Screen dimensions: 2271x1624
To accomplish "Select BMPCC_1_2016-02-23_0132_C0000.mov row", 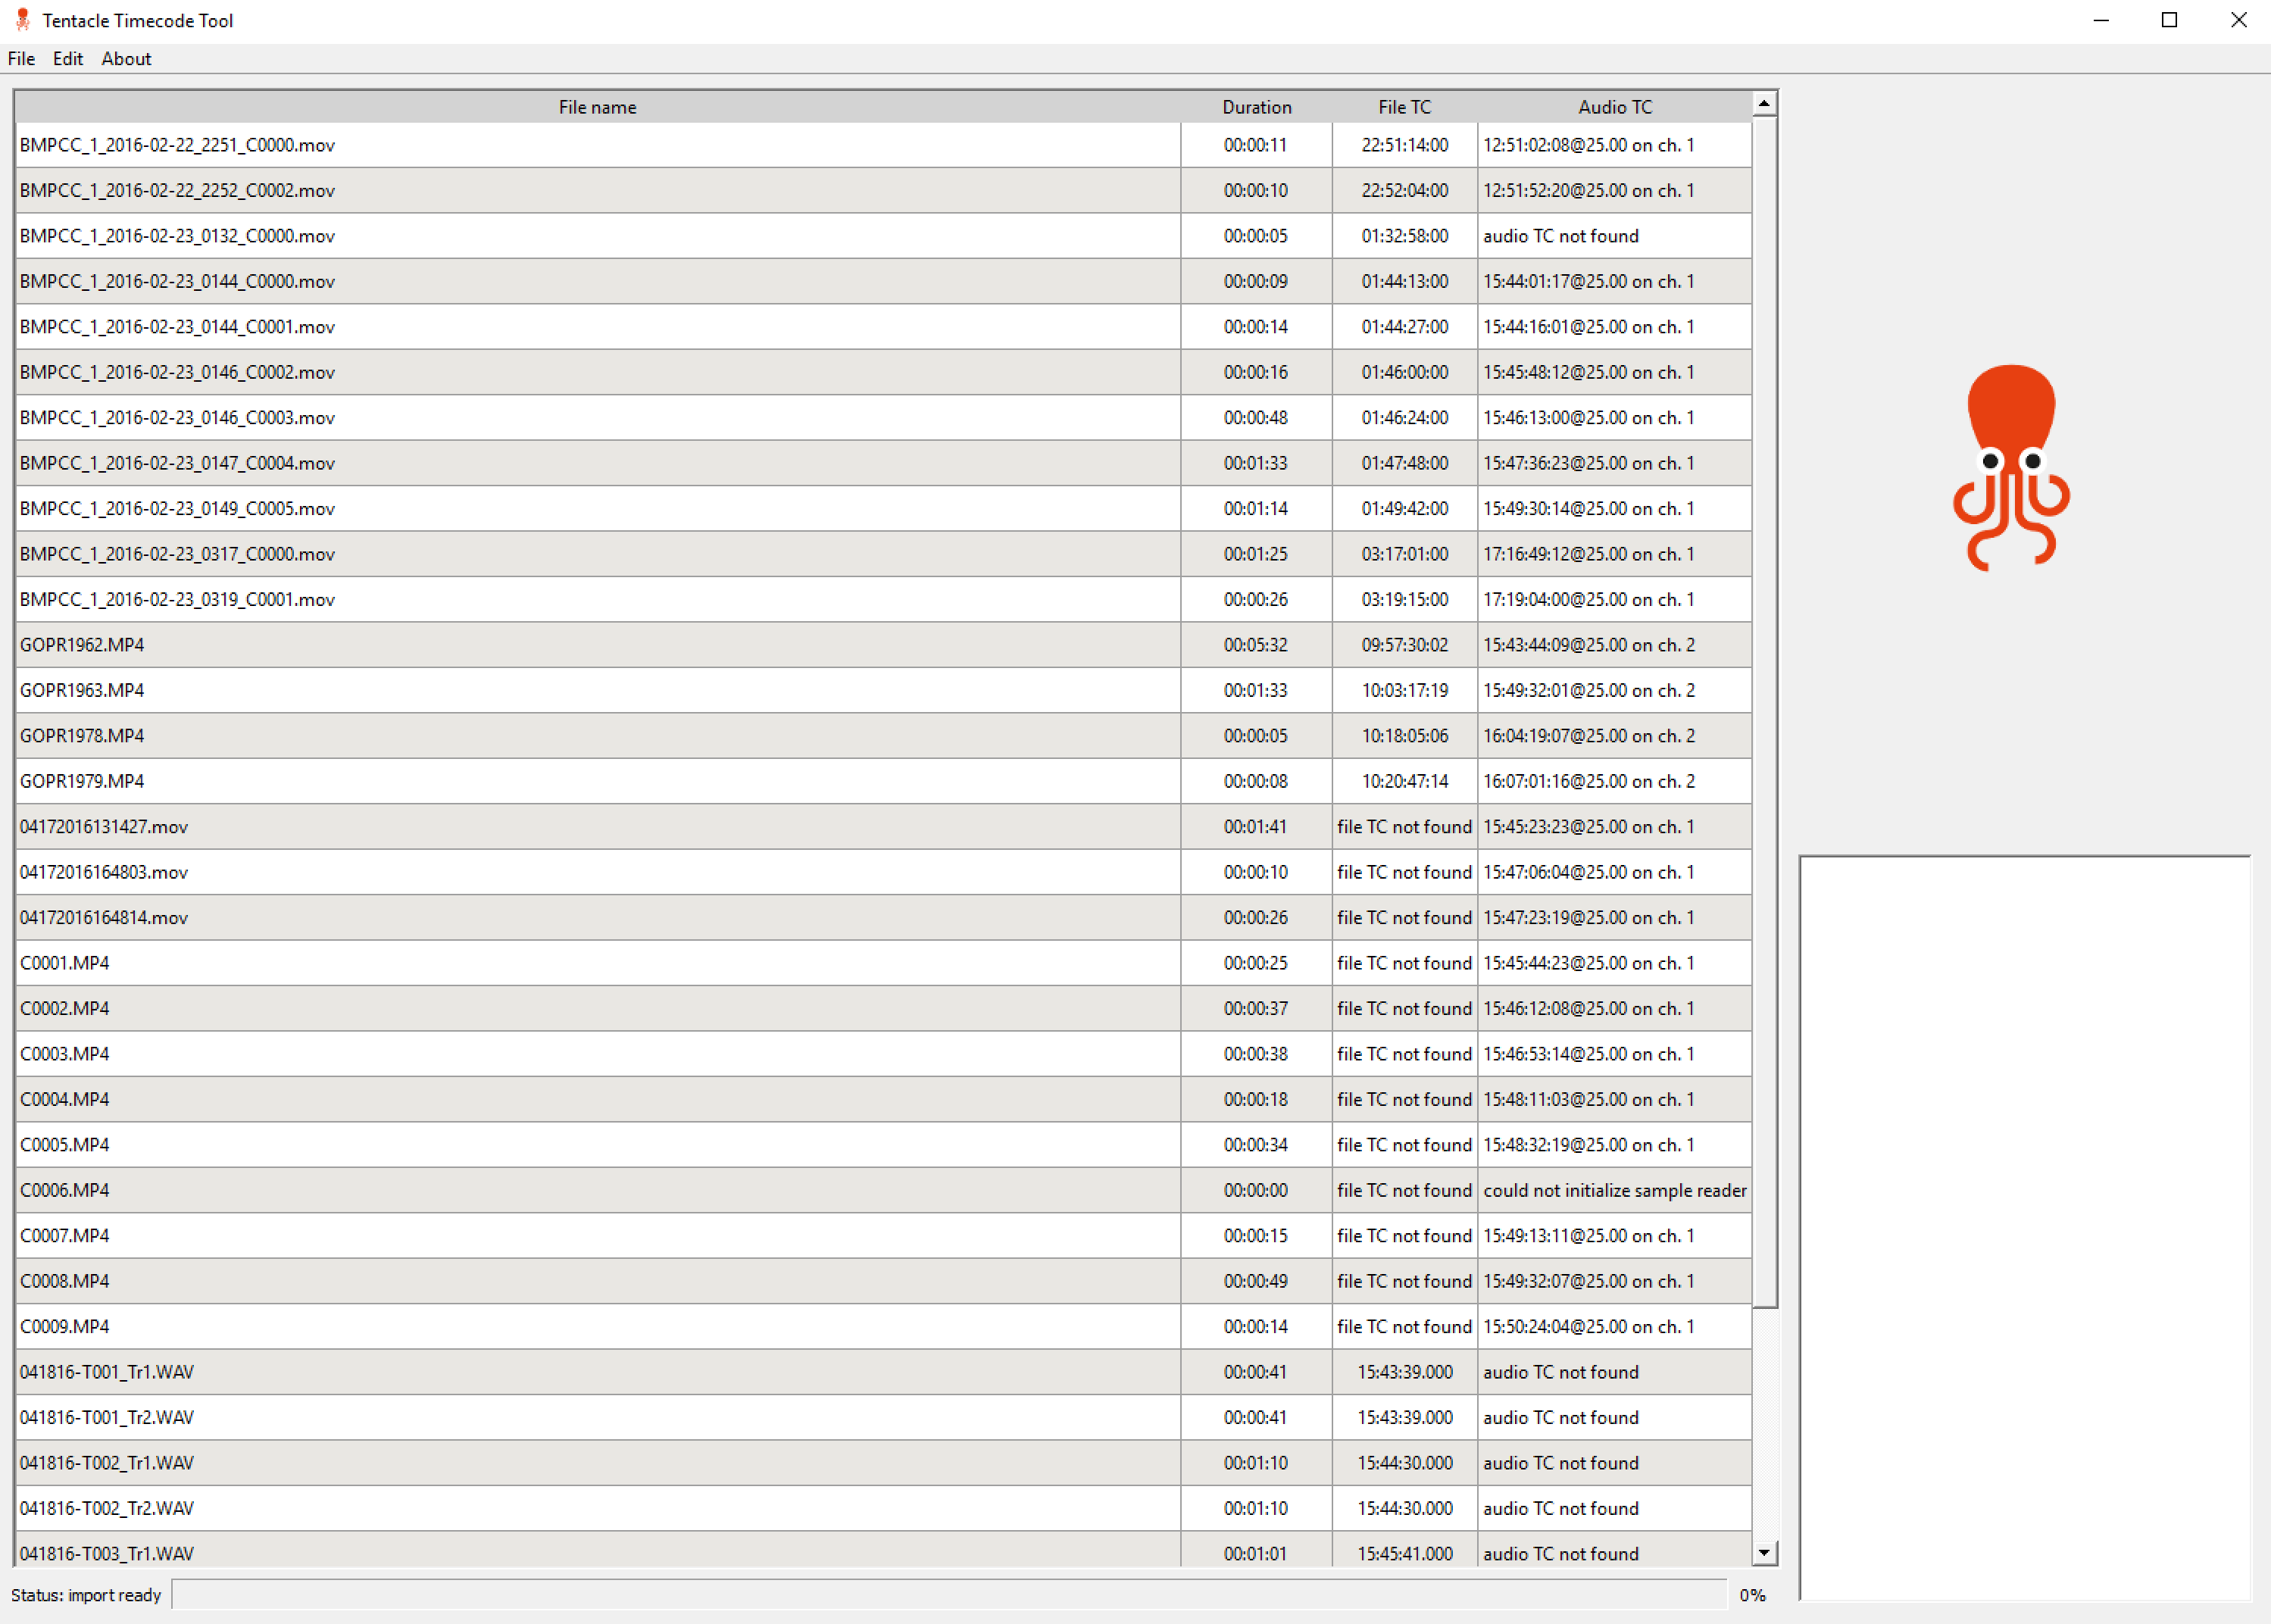I will (x=177, y=236).
